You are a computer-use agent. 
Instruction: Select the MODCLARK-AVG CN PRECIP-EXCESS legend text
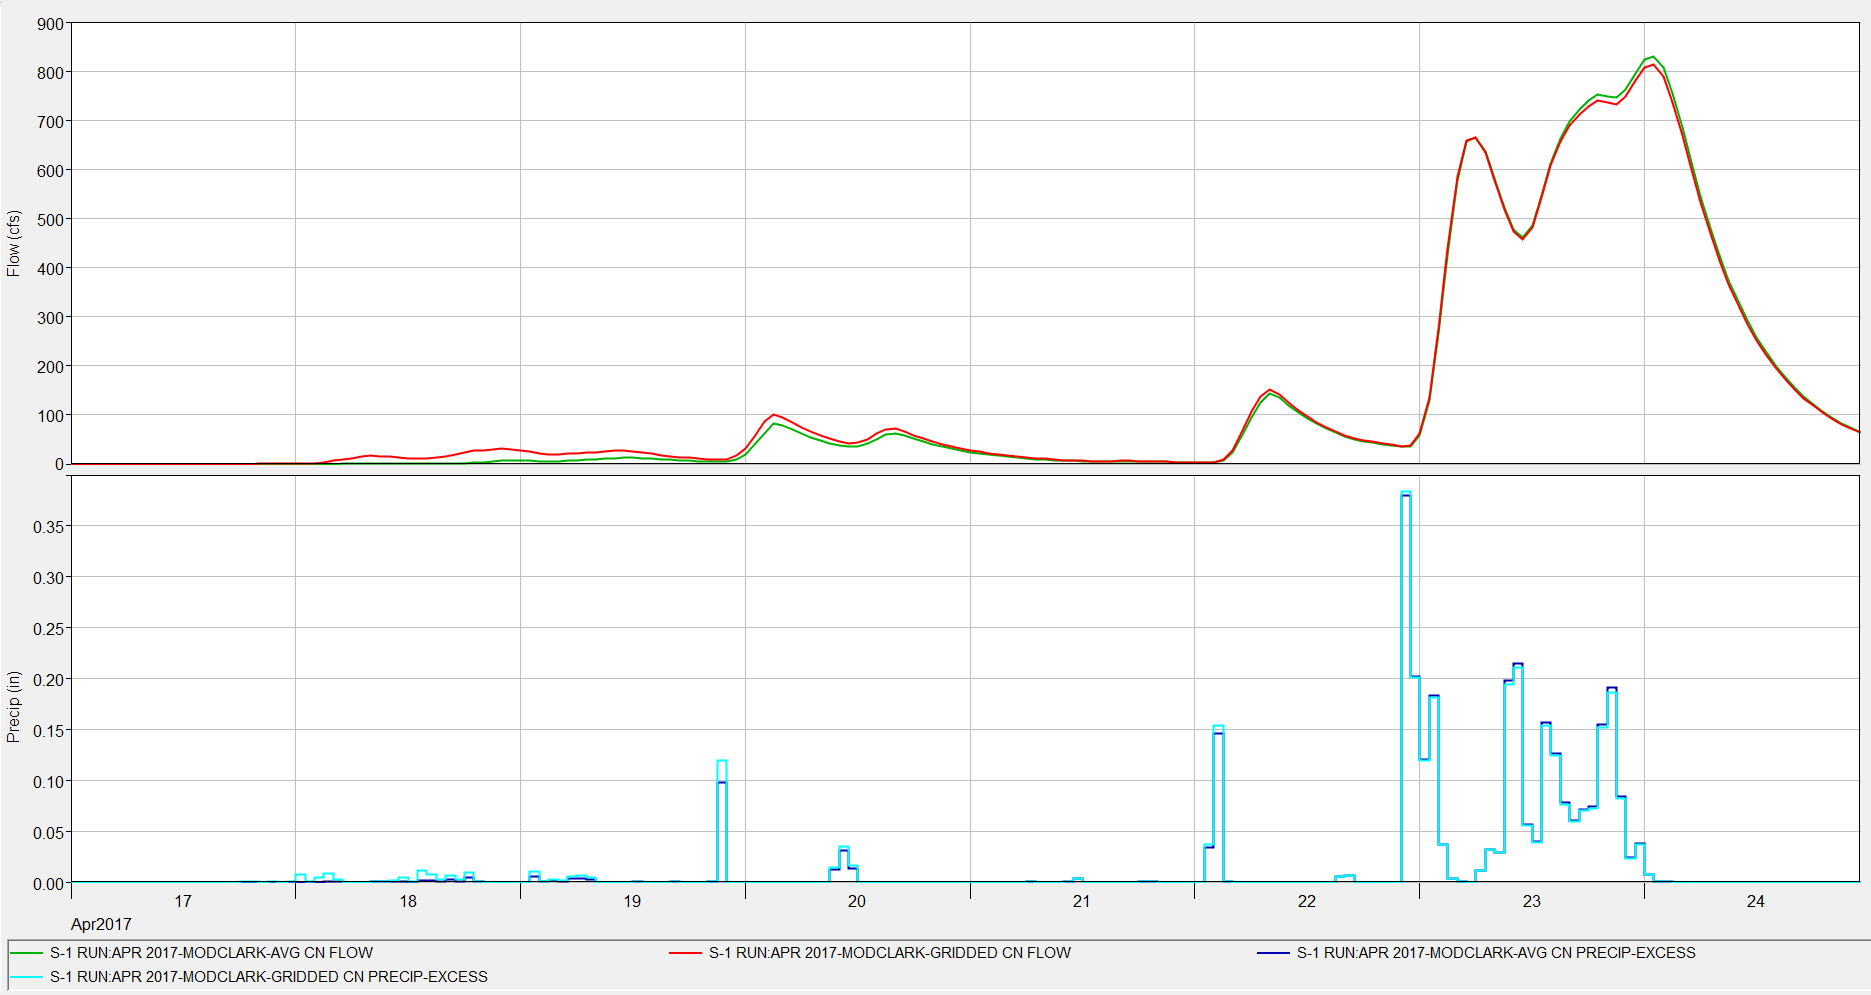click(x=1495, y=953)
